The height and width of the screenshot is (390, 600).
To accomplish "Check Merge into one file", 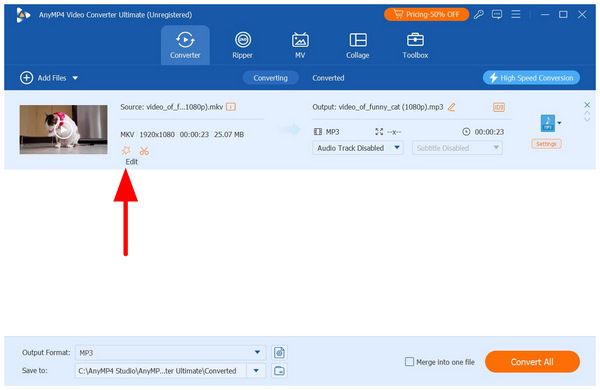I will click(409, 362).
